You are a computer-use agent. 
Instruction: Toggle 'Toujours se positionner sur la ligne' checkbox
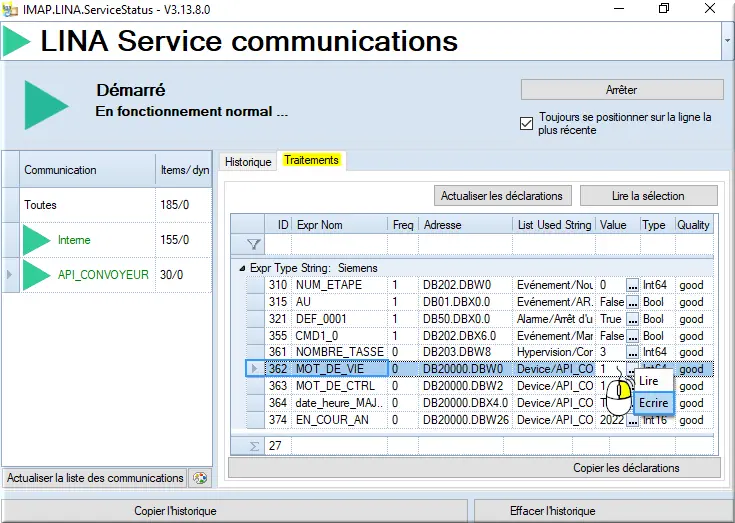(526, 124)
